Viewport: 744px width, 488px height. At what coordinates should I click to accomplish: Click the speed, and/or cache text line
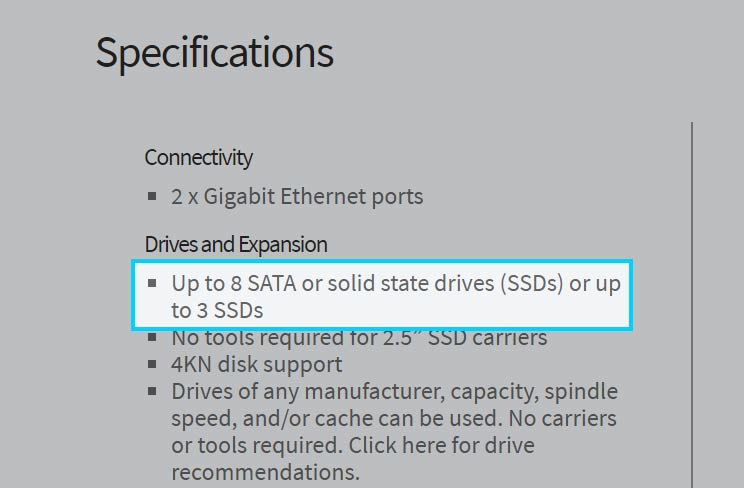[x=394, y=419]
